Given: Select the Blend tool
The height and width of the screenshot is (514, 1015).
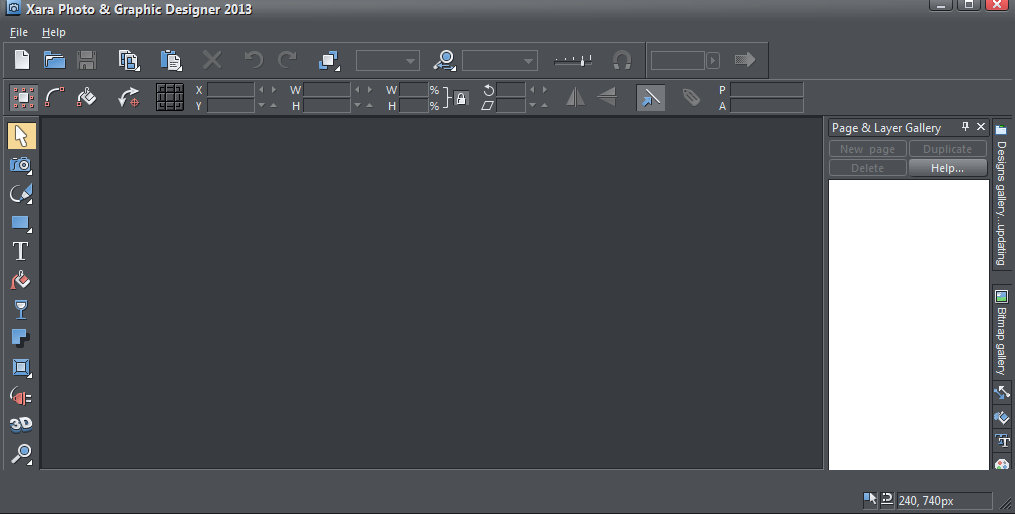Looking at the screenshot, I should pyautogui.click(x=21, y=396).
